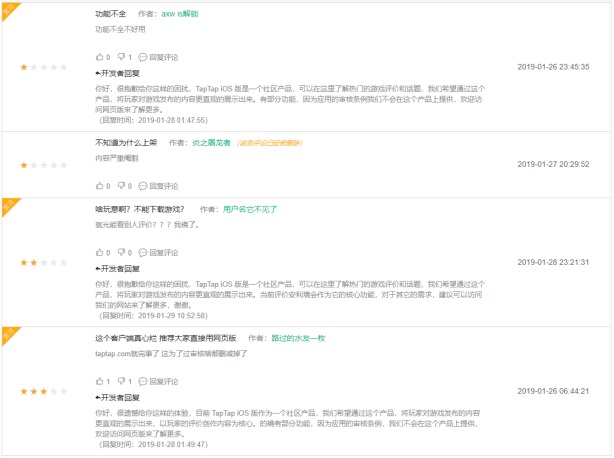
Task: Dislike the '功能不全' review
Action: click(120, 57)
